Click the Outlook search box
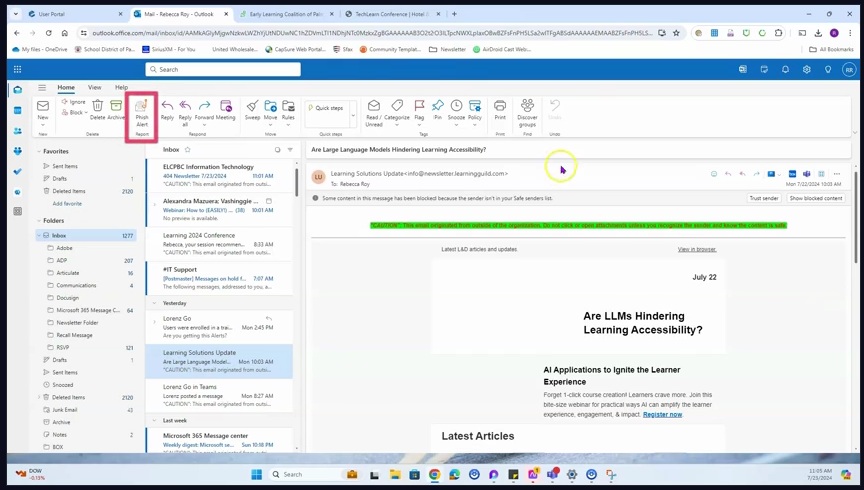 click(x=223, y=69)
